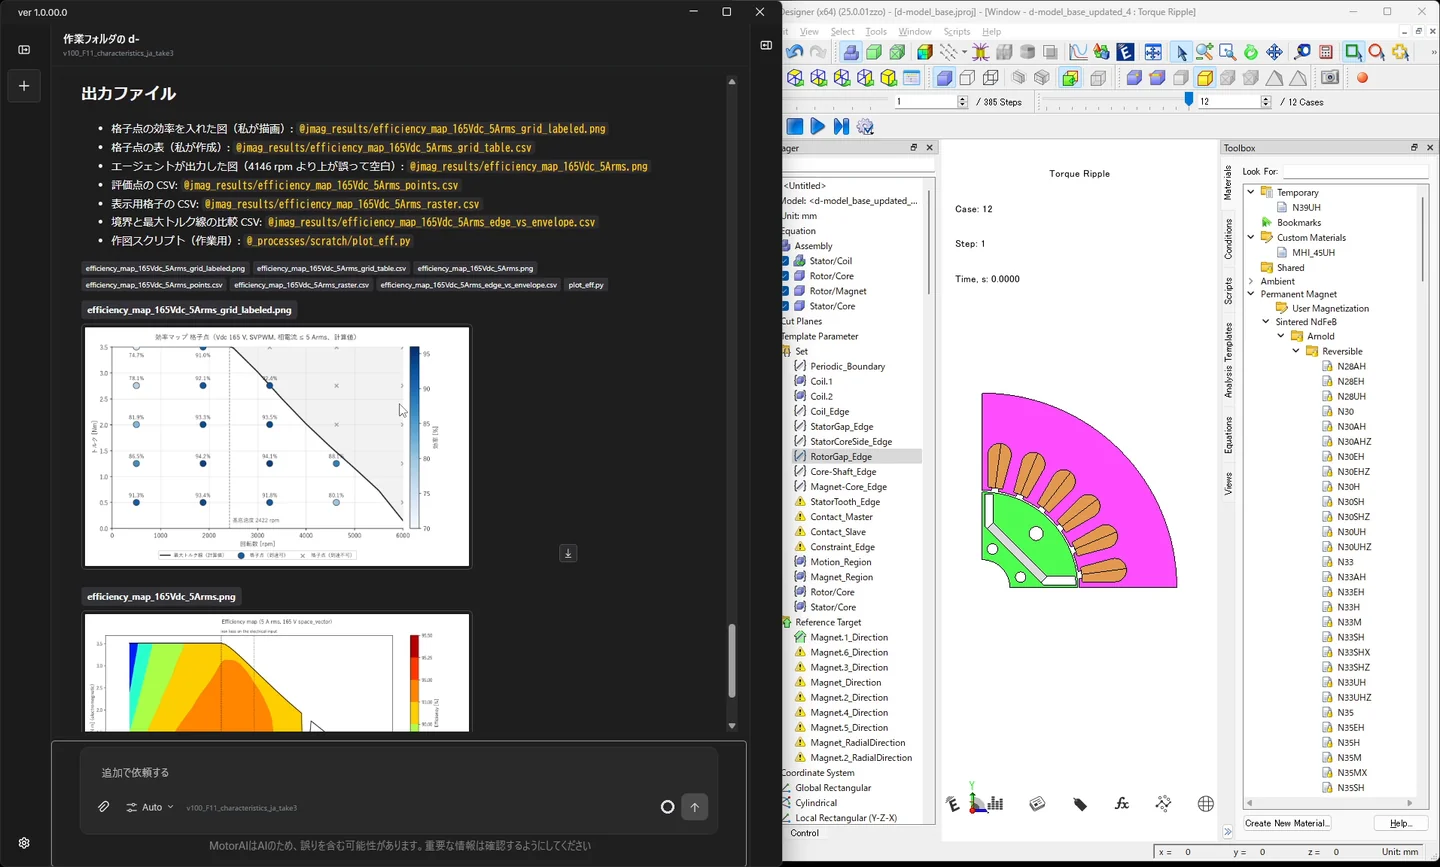Image resolution: width=1440 pixels, height=867 pixels.
Task: Click the play button in analysis controls
Action: pos(817,126)
